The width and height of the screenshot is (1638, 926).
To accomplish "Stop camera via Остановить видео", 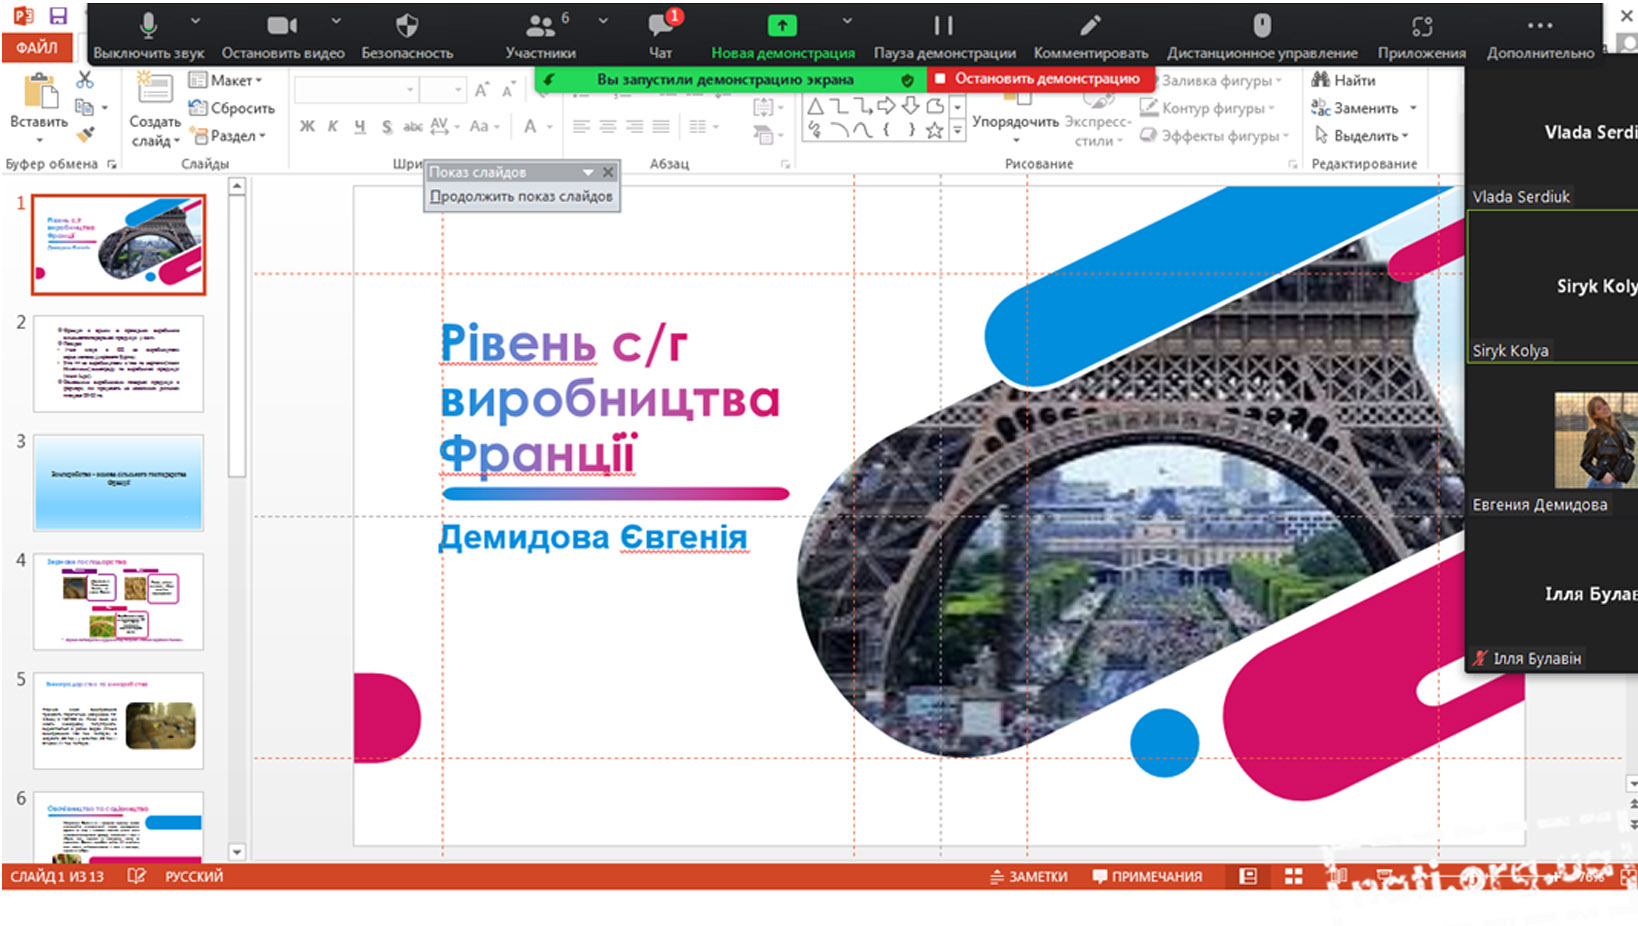I will [282, 36].
